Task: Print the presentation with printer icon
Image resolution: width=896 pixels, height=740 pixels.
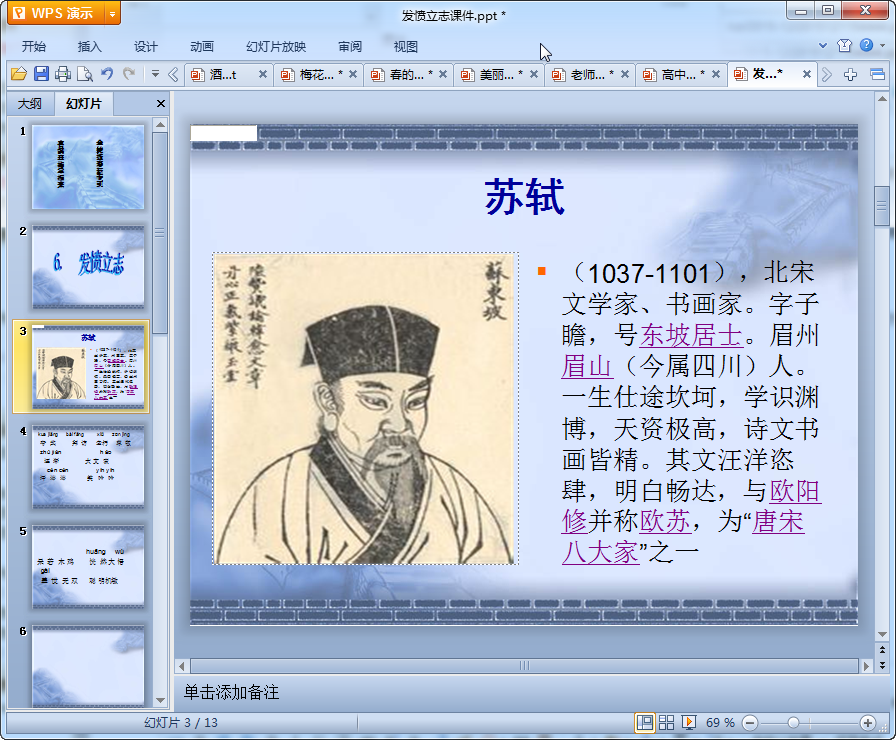Action: coord(63,74)
